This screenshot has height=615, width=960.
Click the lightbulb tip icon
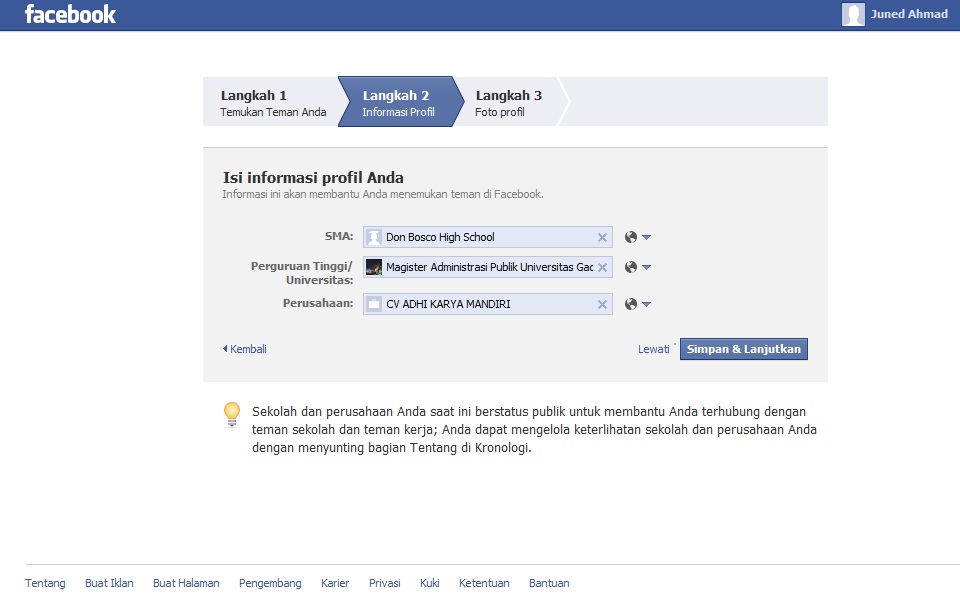click(x=232, y=414)
